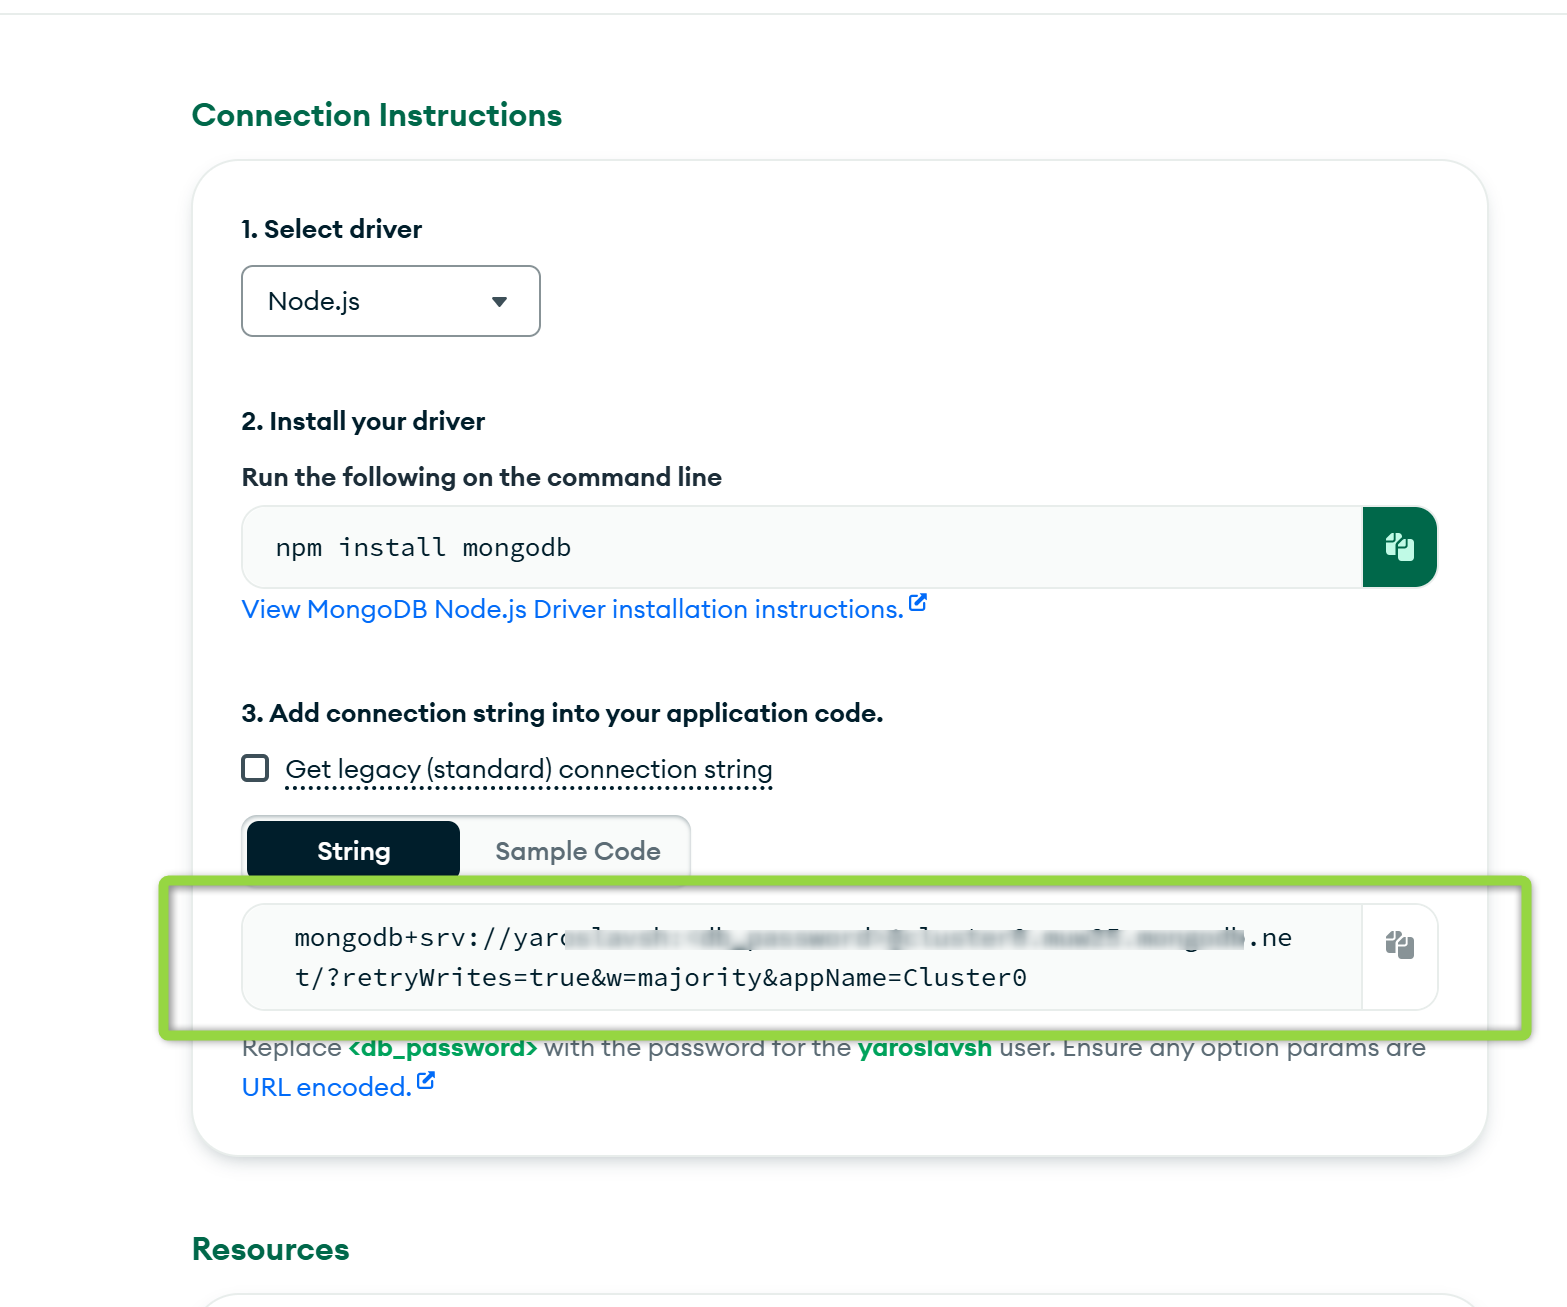Click external-link icon after driver installation instructions

(x=918, y=603)
